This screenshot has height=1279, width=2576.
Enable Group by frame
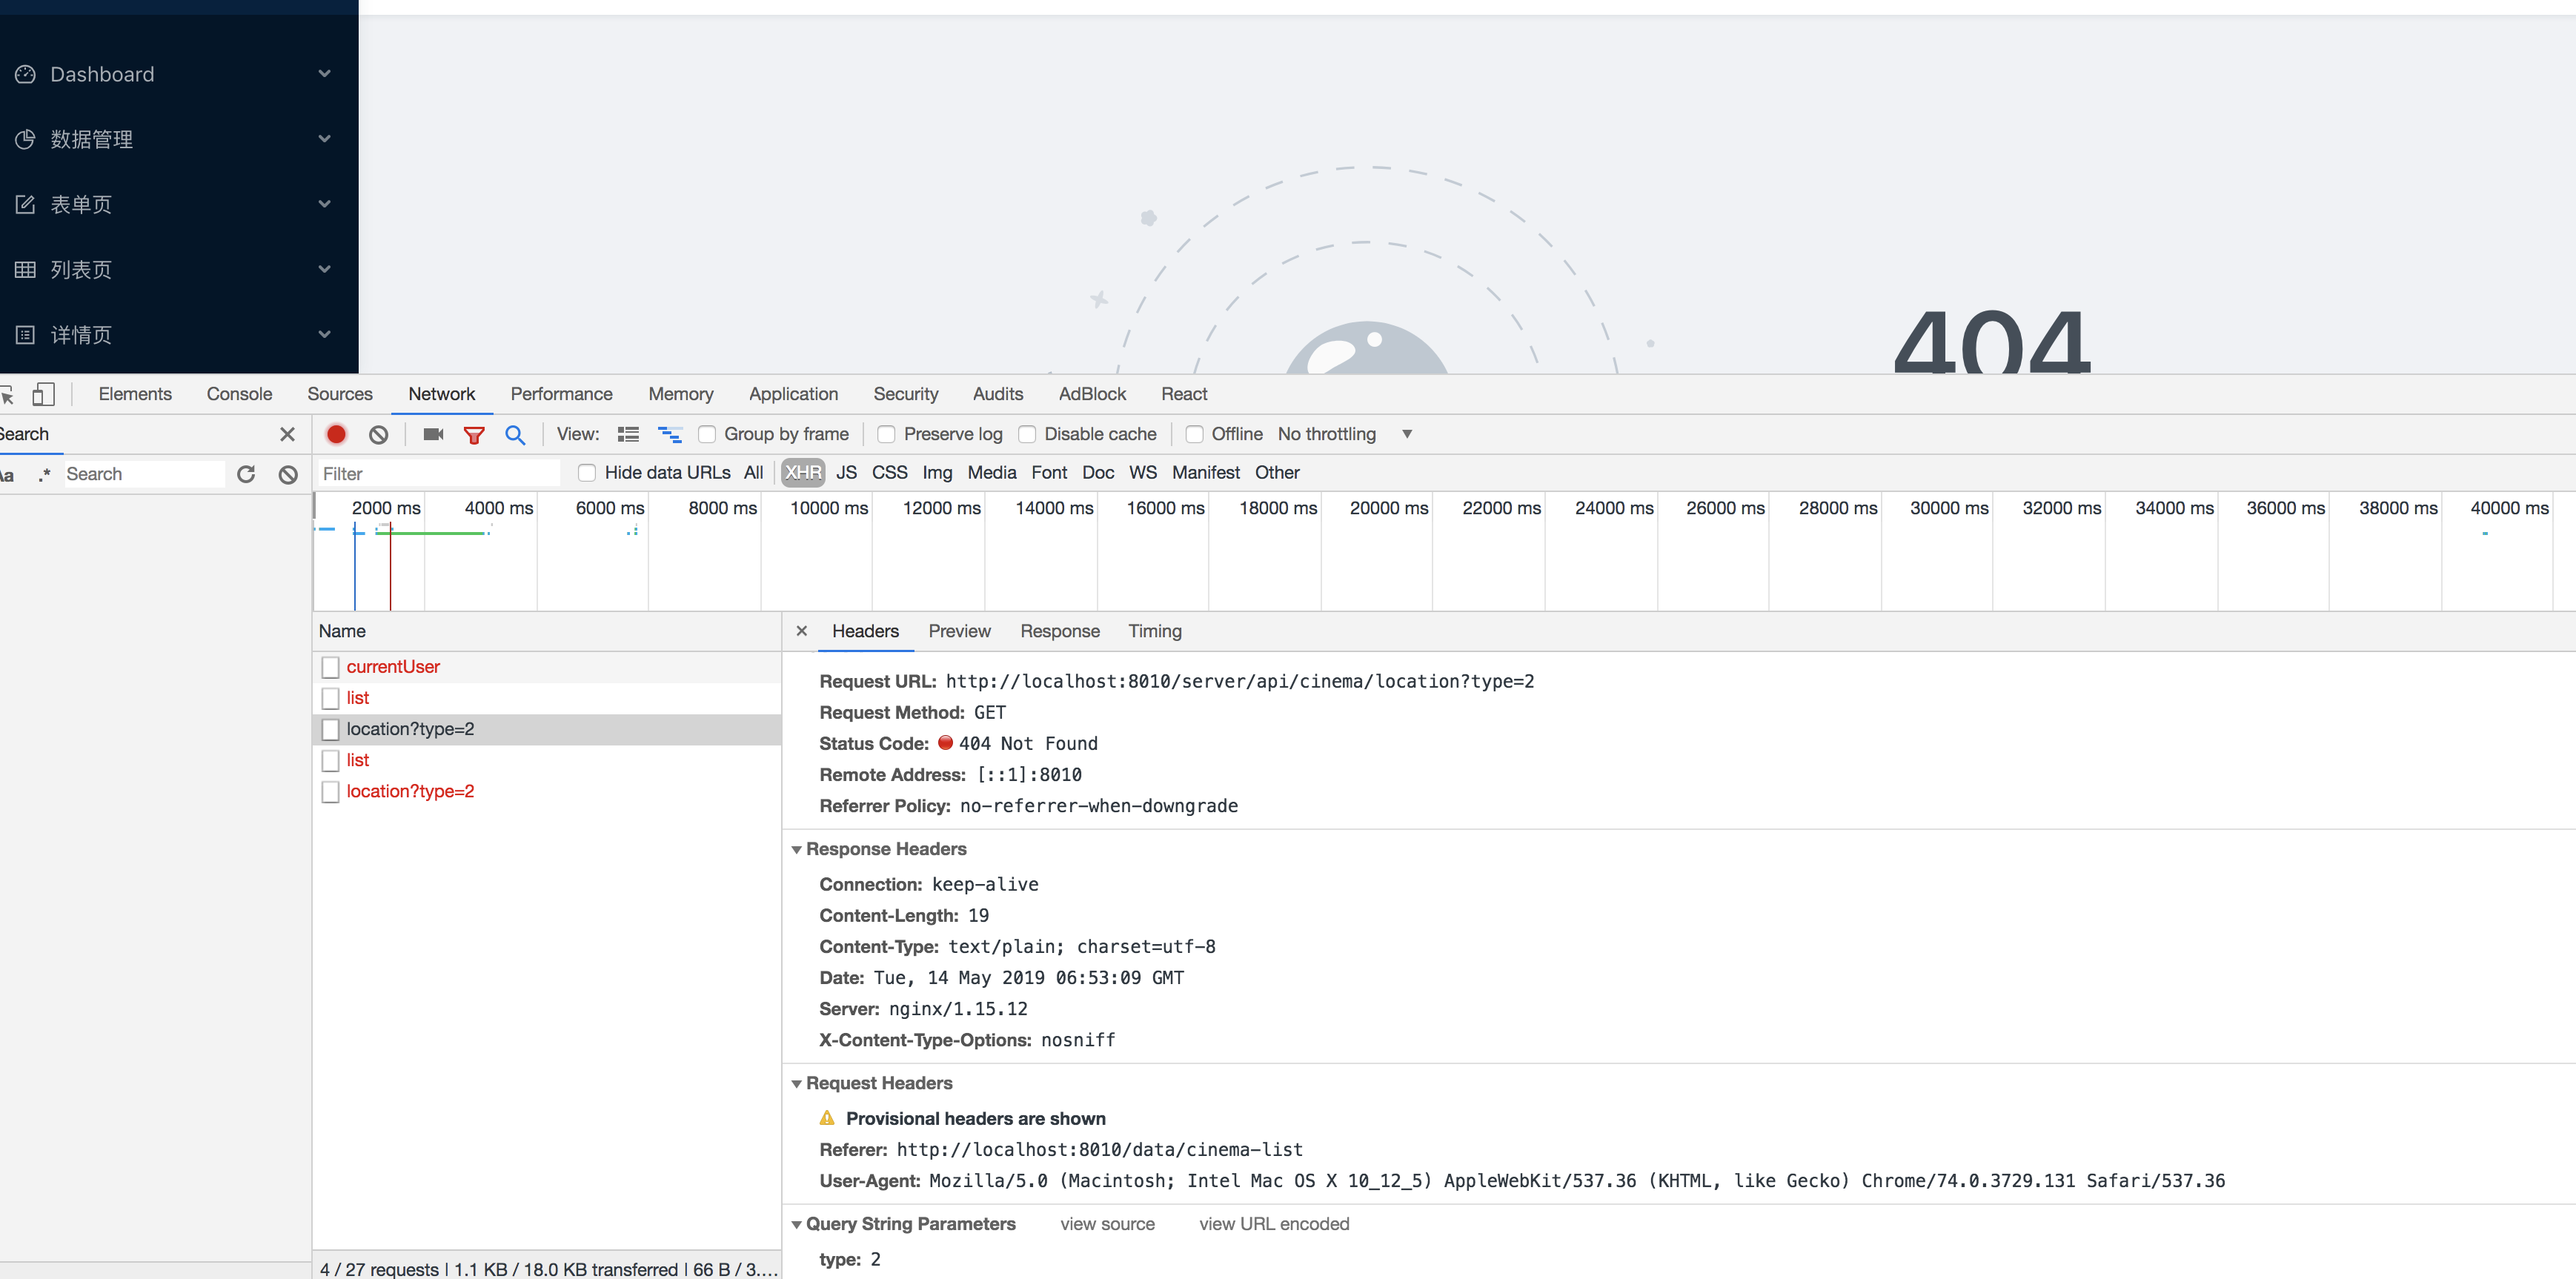point(708,434)
